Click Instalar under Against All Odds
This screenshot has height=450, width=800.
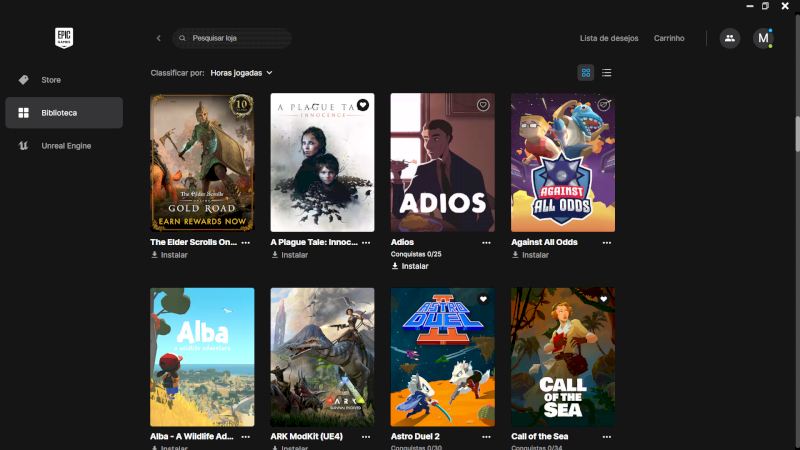pyautogui.click(x=531, y=255)
